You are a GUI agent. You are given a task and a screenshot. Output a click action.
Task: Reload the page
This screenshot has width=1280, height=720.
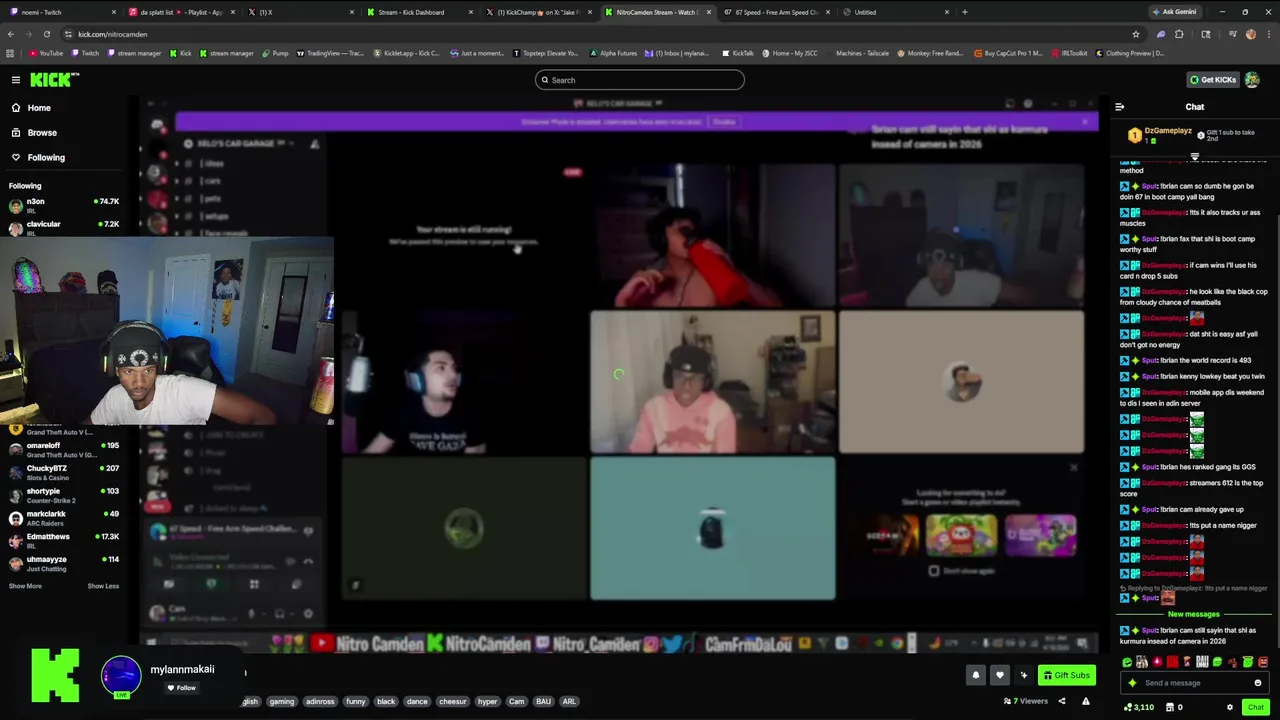pos(46,34)
